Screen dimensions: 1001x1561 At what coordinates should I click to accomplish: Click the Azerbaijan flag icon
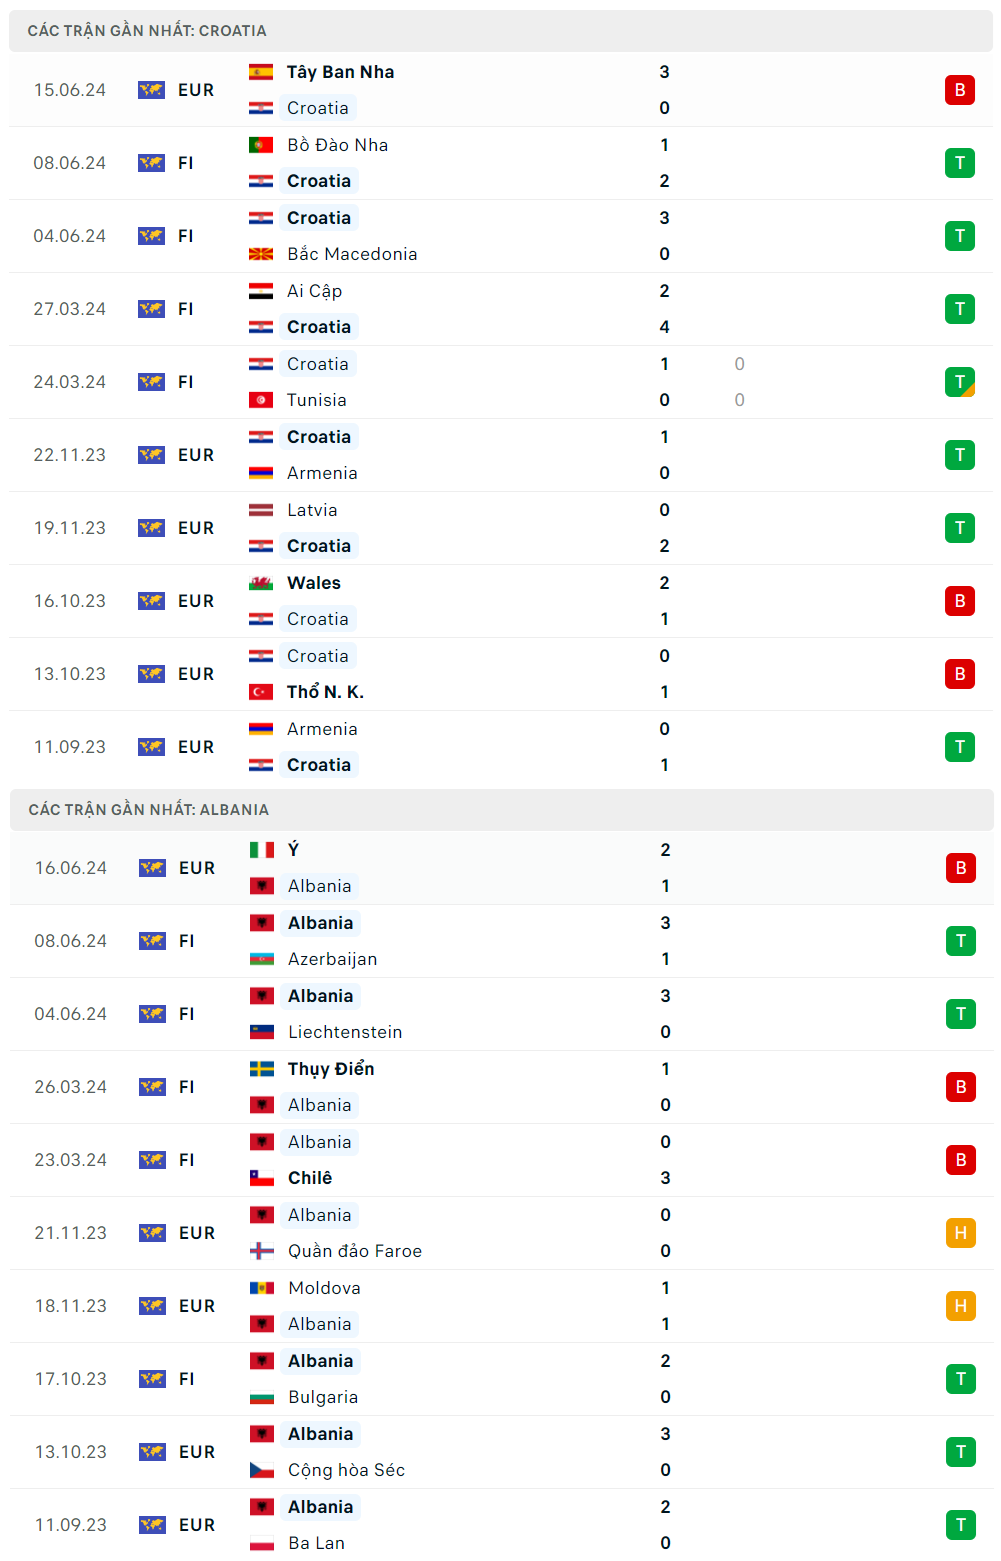click(x=262, y=959)
